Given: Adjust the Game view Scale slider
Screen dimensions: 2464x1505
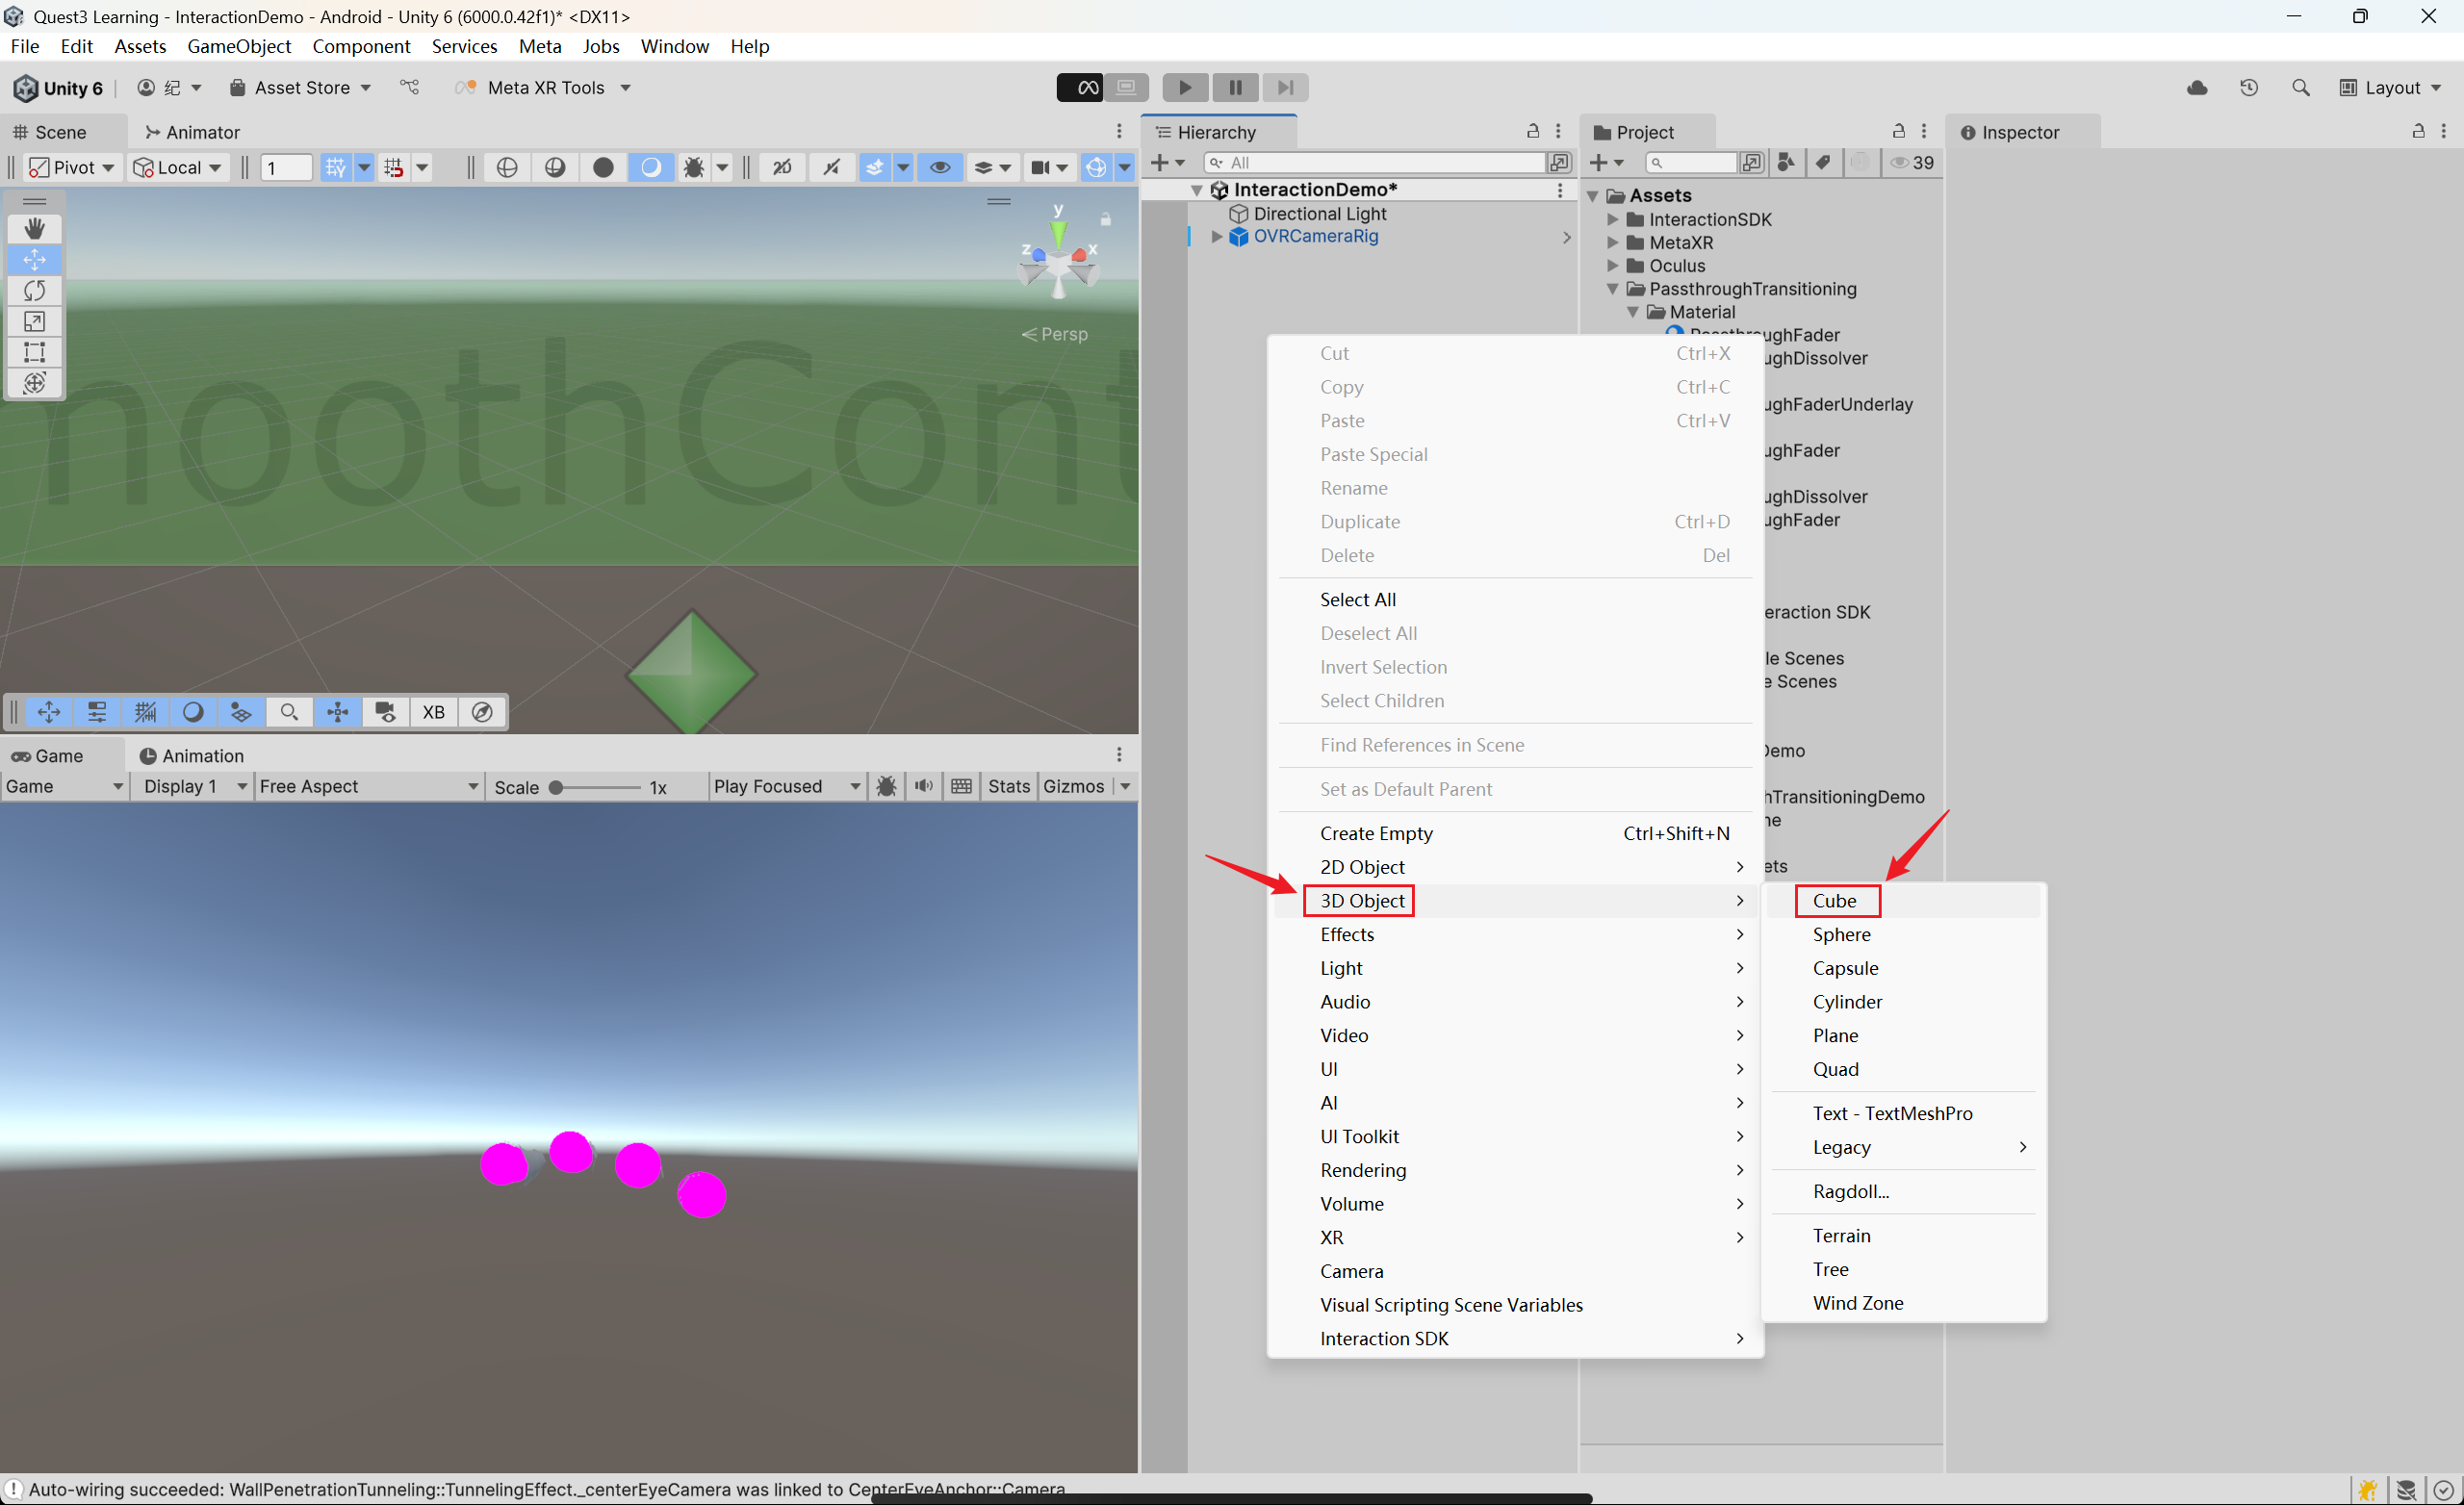Looking at the screenshot, I should pyautogui.click(x=596, y=787).
